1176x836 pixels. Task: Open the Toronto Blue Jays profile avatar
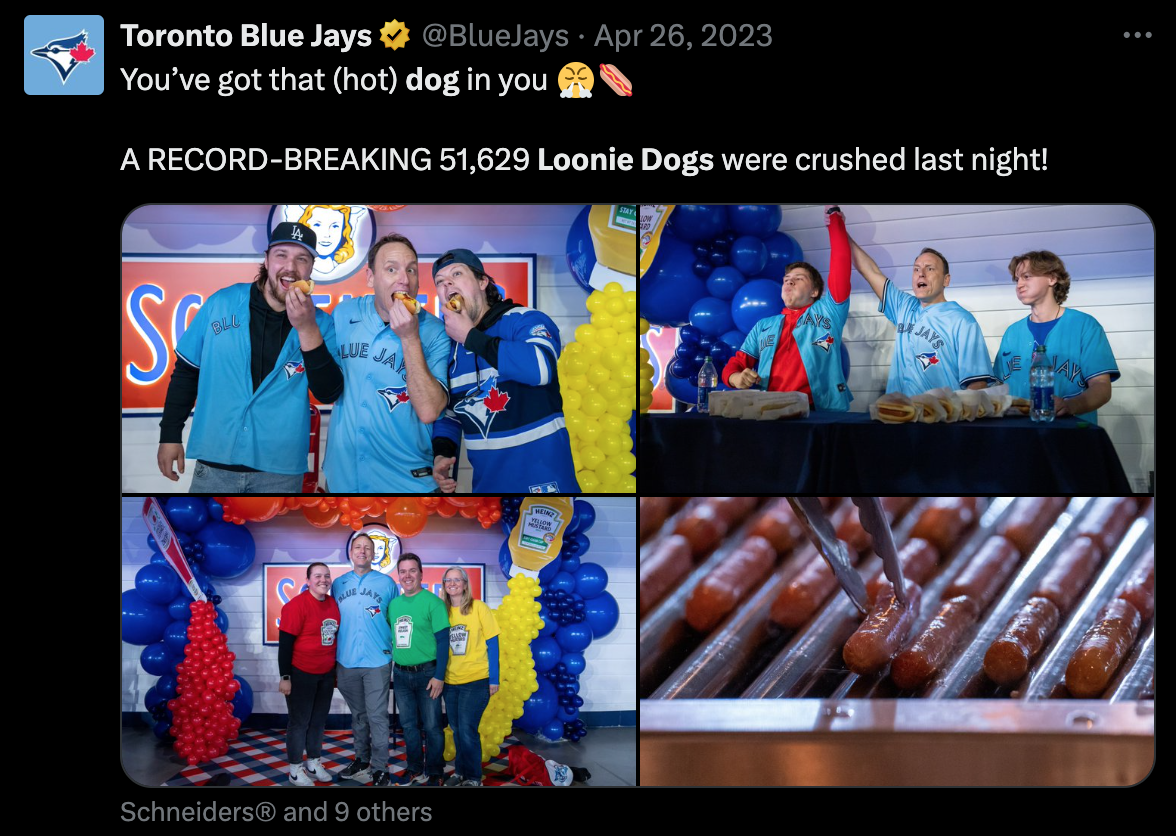64,55
